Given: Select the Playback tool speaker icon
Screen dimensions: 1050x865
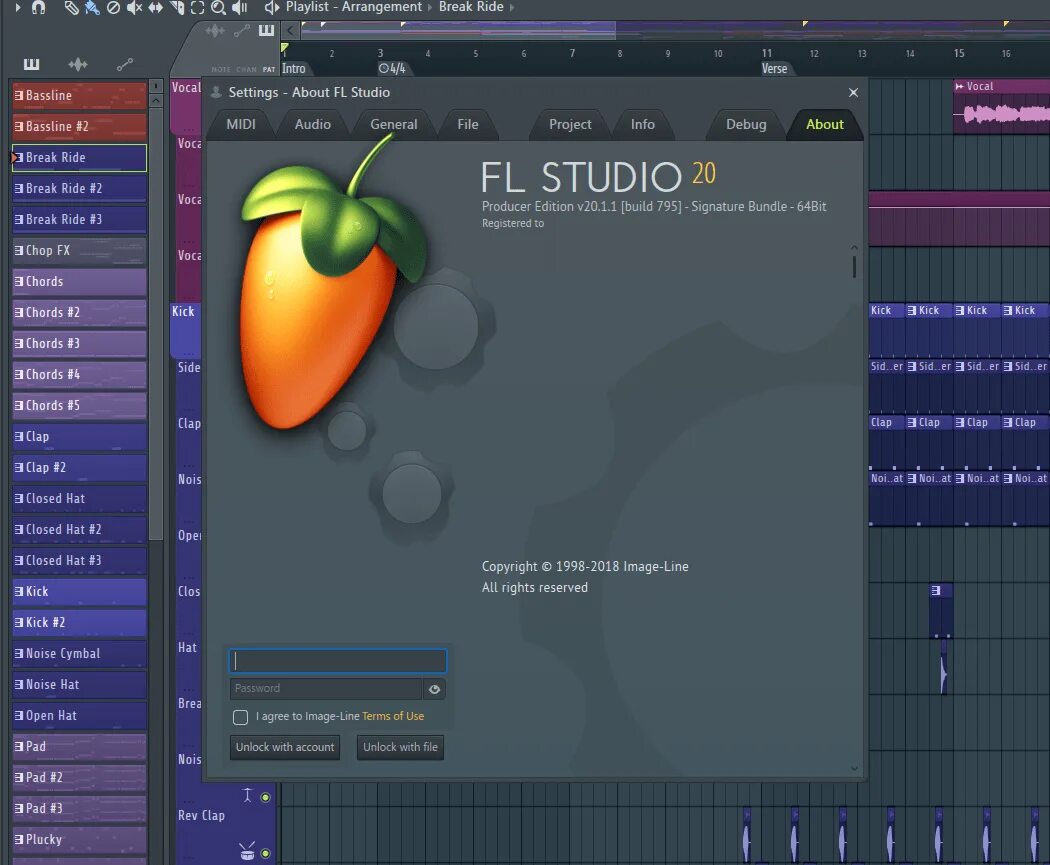Looking at the screenshot, I should (x=239, y=7).
